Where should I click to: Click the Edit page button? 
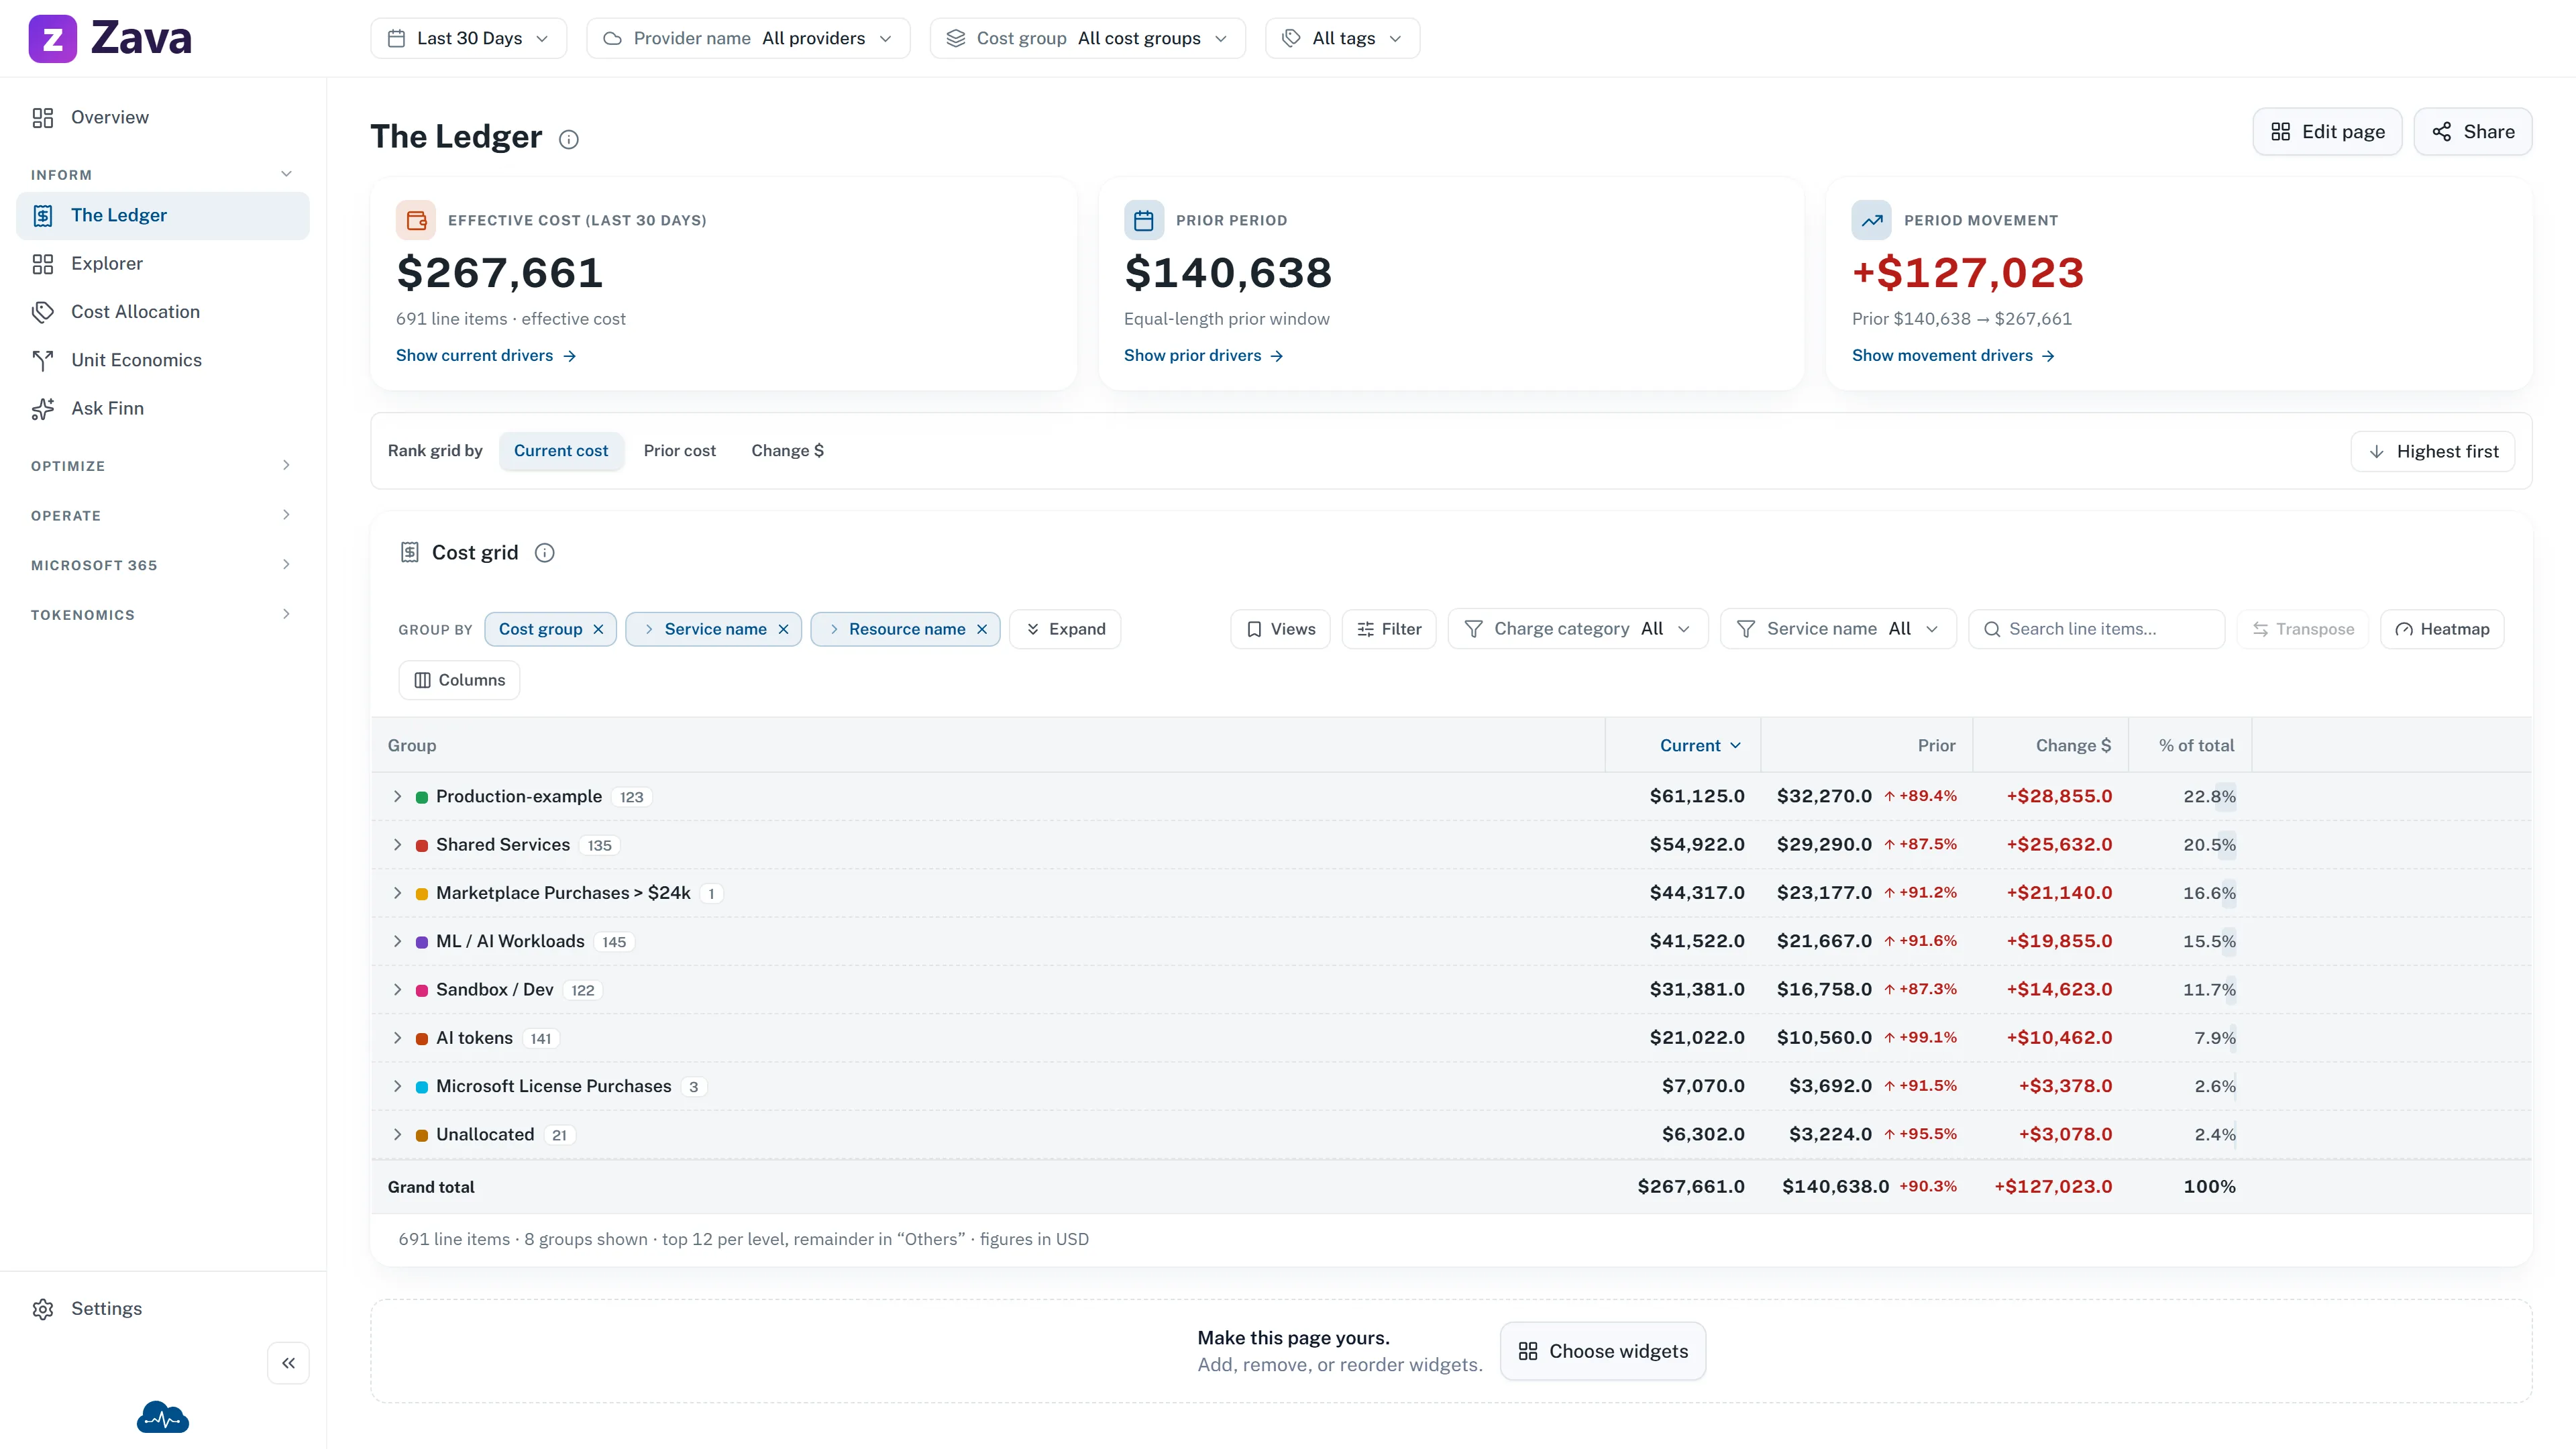tap(2327, 132)
